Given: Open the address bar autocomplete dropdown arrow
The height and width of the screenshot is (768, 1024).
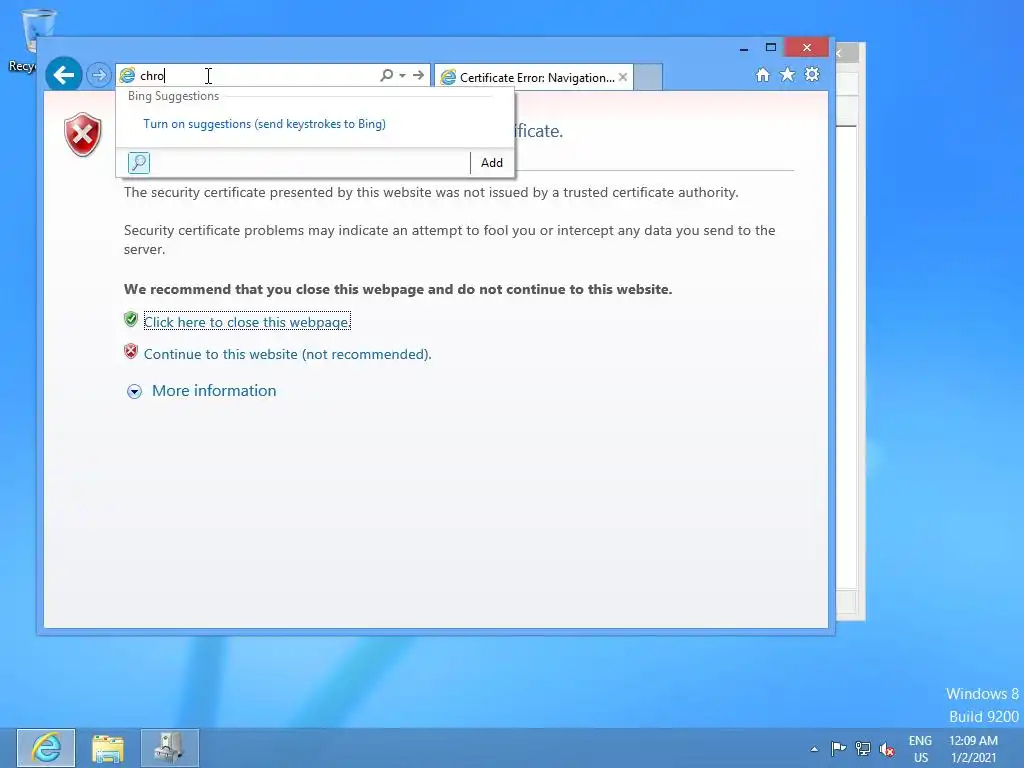Looking at the screenshot, I should (x=402, y=76).
